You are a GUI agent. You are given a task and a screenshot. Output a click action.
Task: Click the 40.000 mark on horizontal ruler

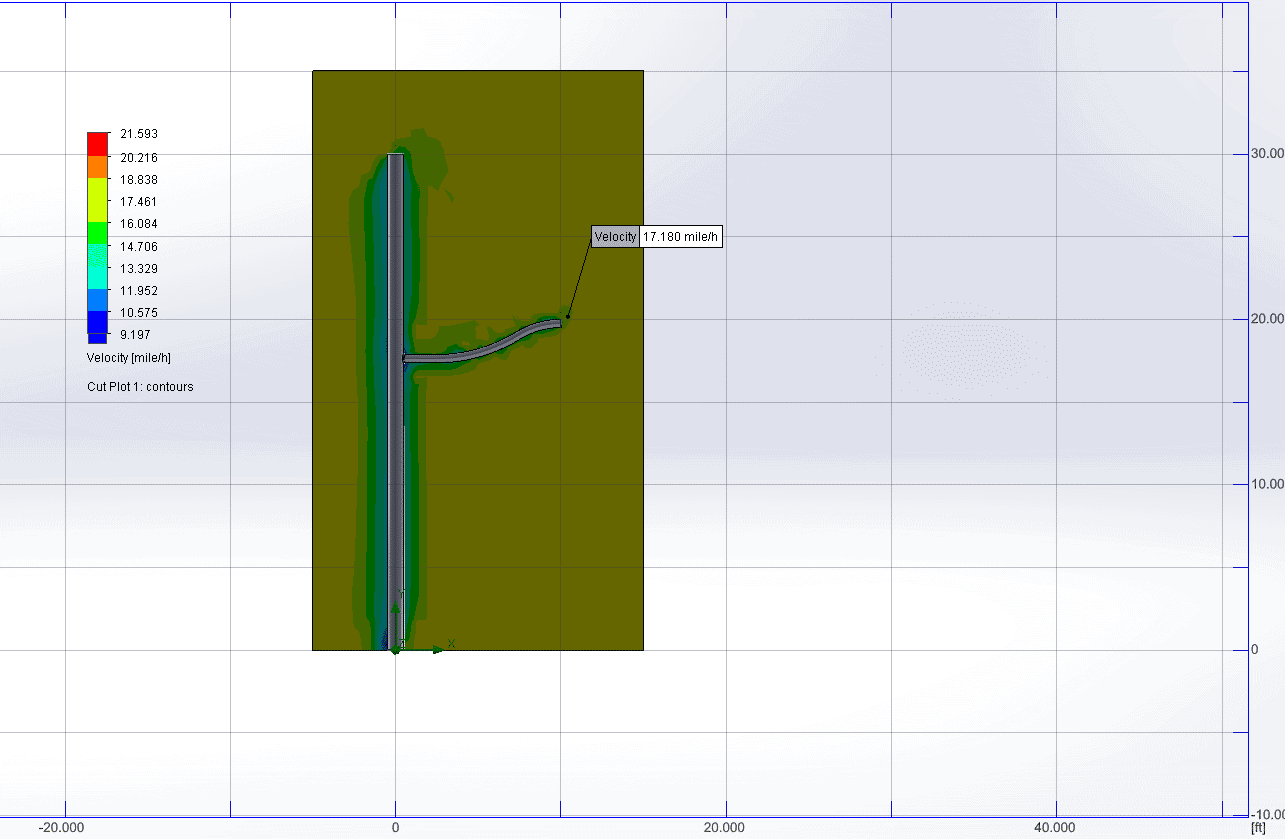(1055, 828)
